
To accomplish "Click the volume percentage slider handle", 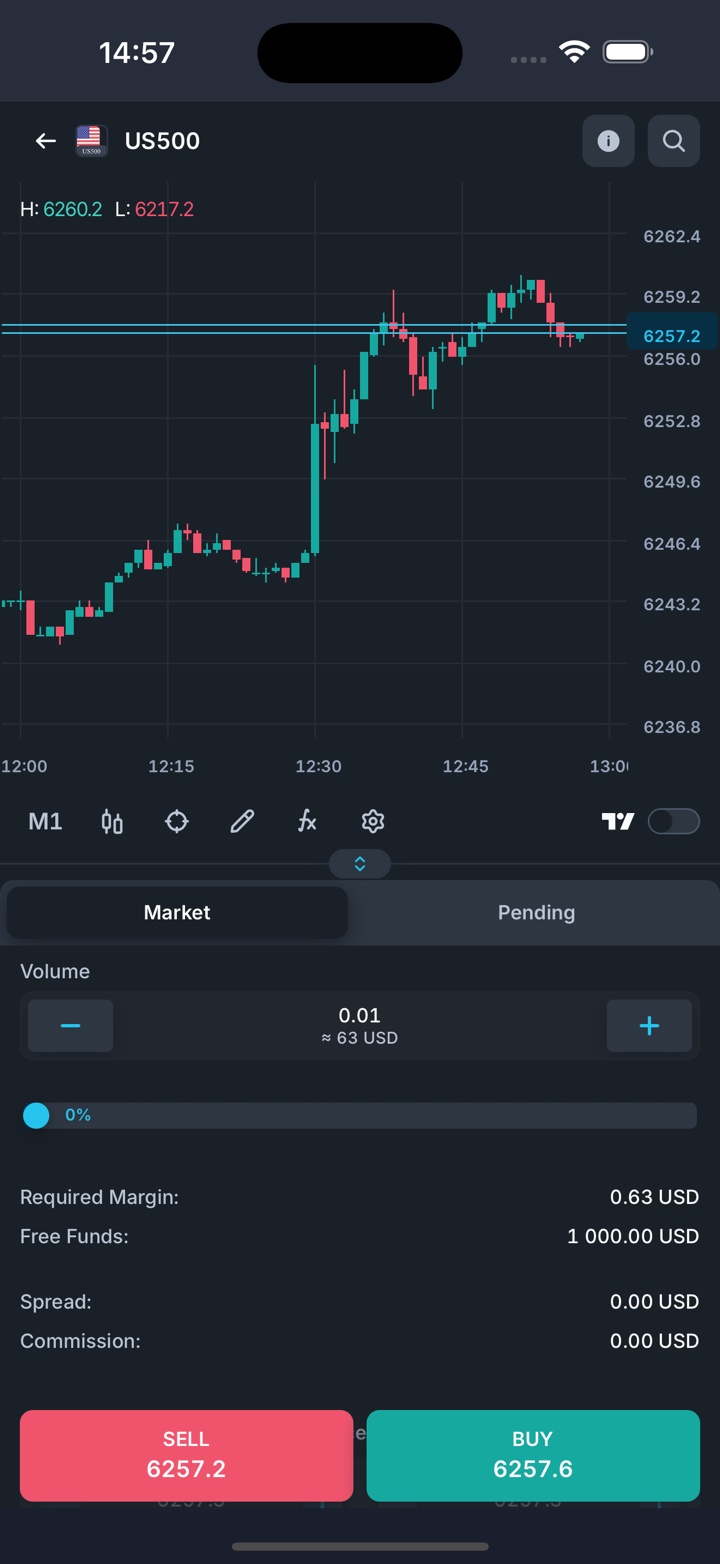I will [36, 1115].
